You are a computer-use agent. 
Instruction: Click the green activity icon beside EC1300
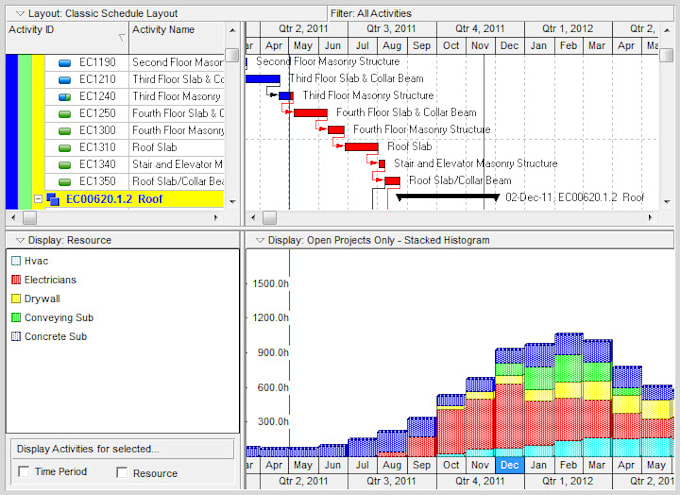[x=65, y=131]
